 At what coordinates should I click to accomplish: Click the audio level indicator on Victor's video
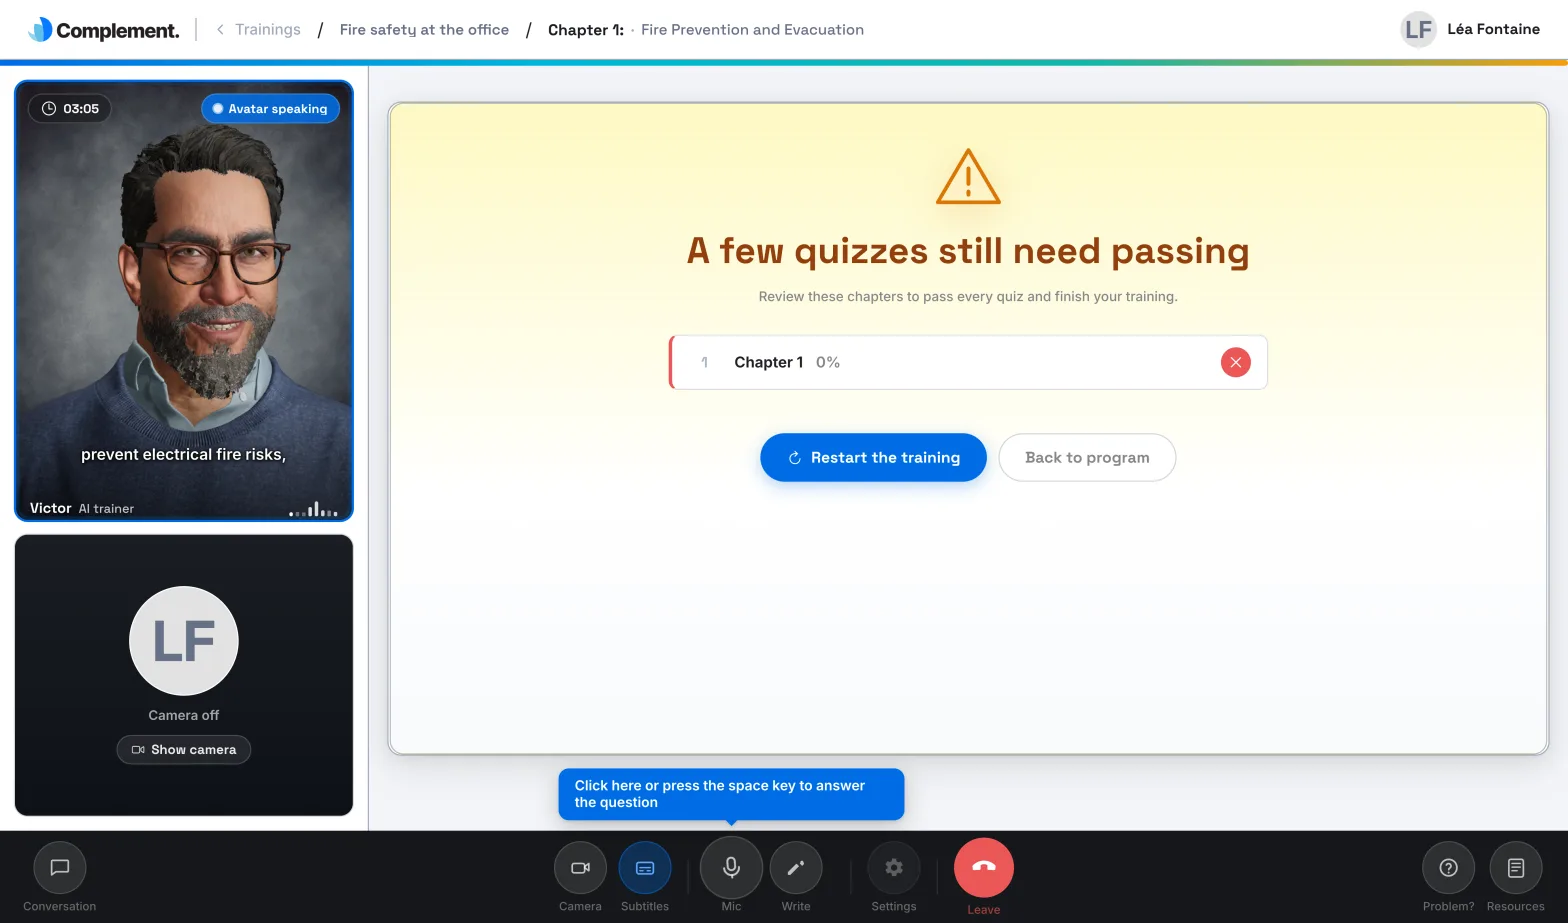pos(313,509)
